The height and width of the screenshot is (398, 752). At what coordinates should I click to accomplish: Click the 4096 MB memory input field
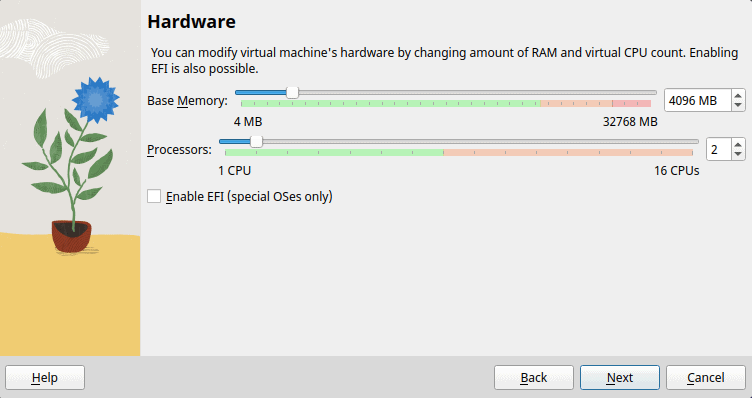698,100
